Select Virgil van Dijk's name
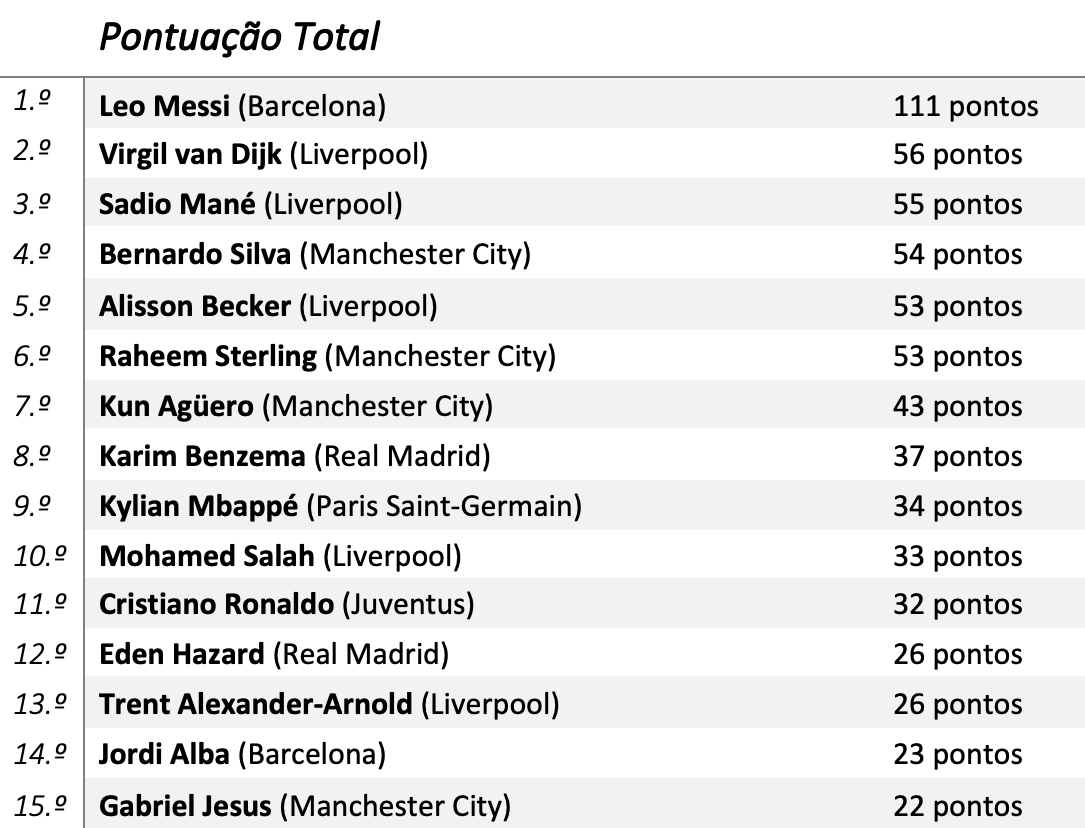The image size is (1085, 828). point(191,155)
